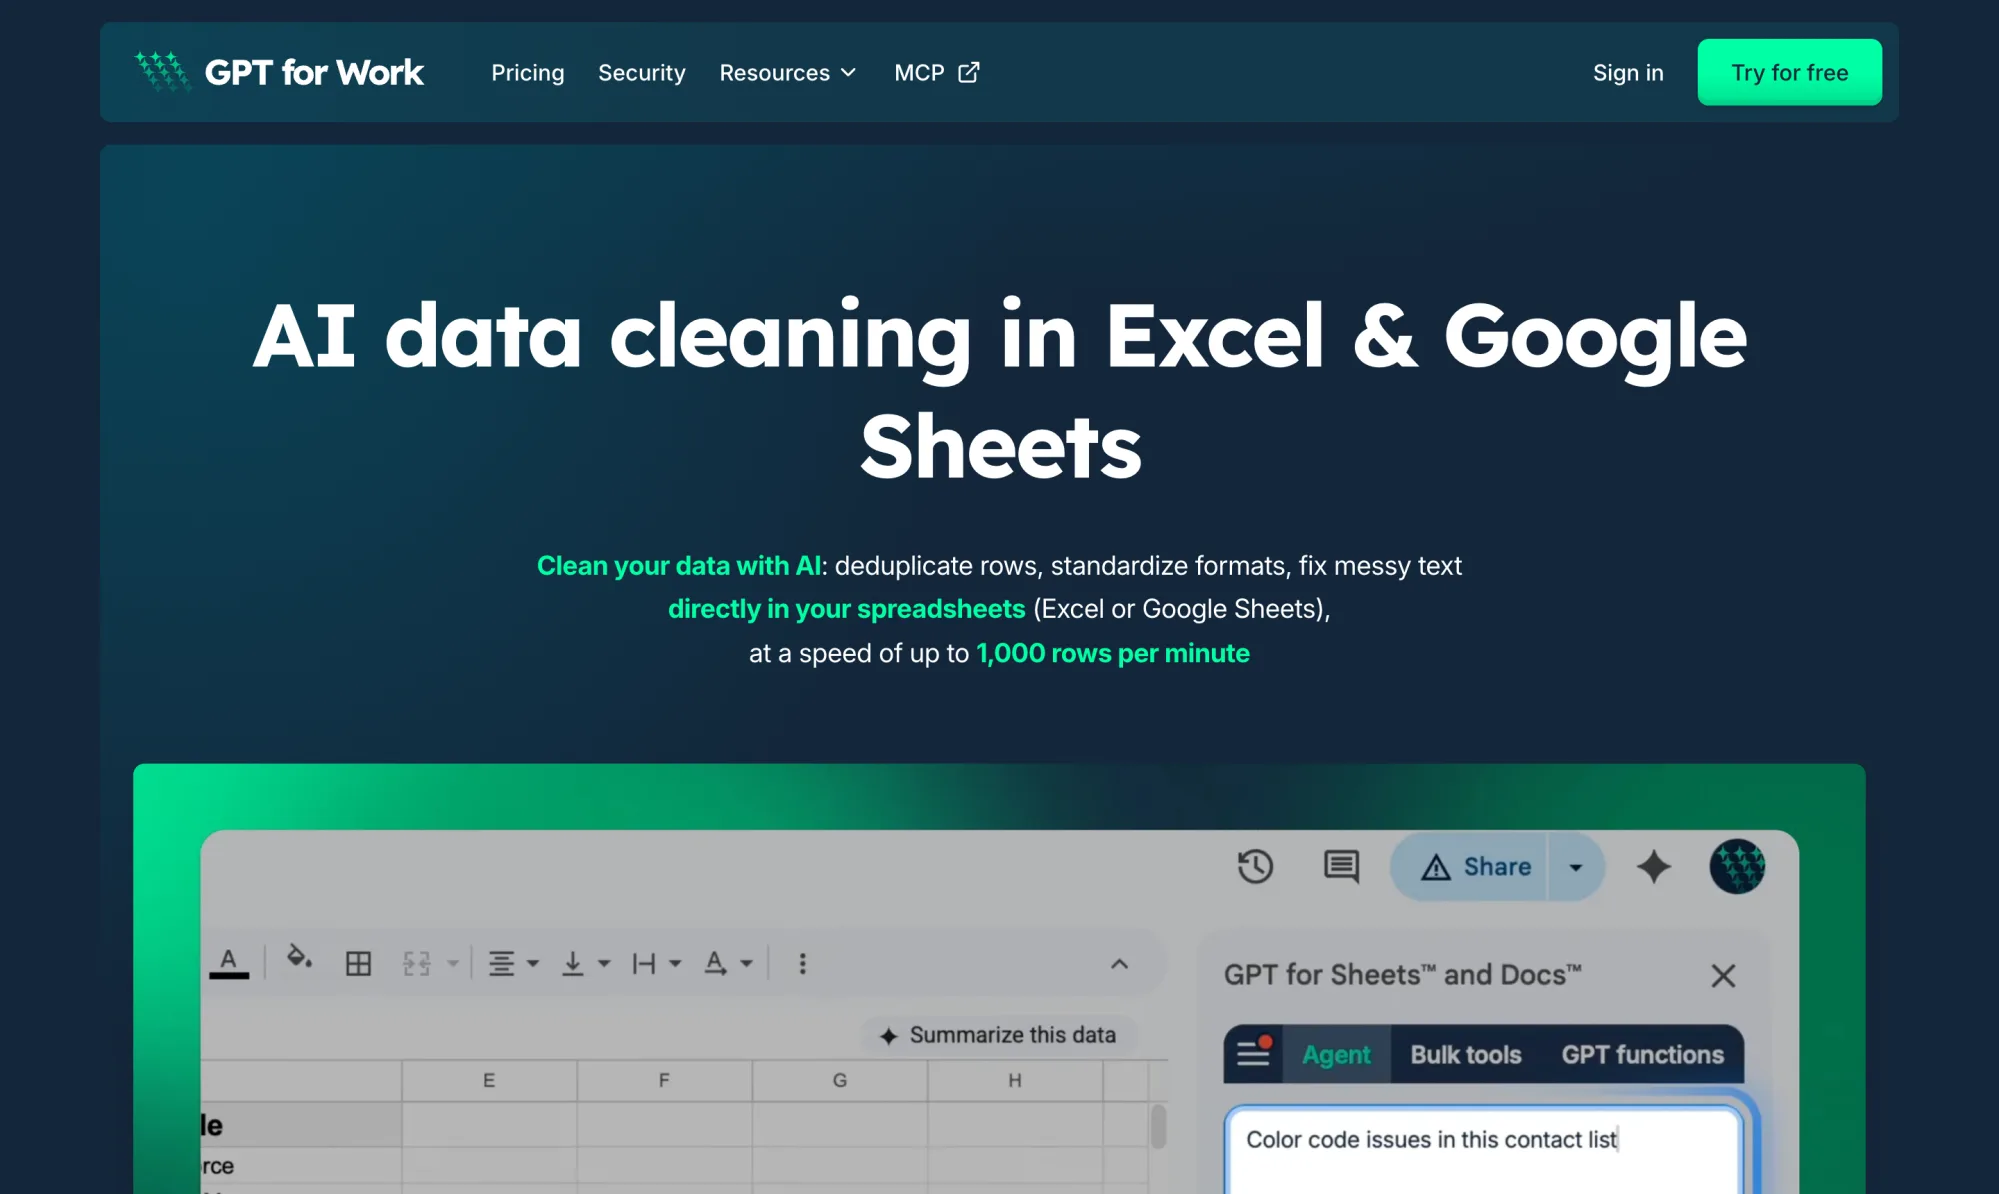Open the MCP external link
The image size is (1999, 1194).
coord(936,73)
